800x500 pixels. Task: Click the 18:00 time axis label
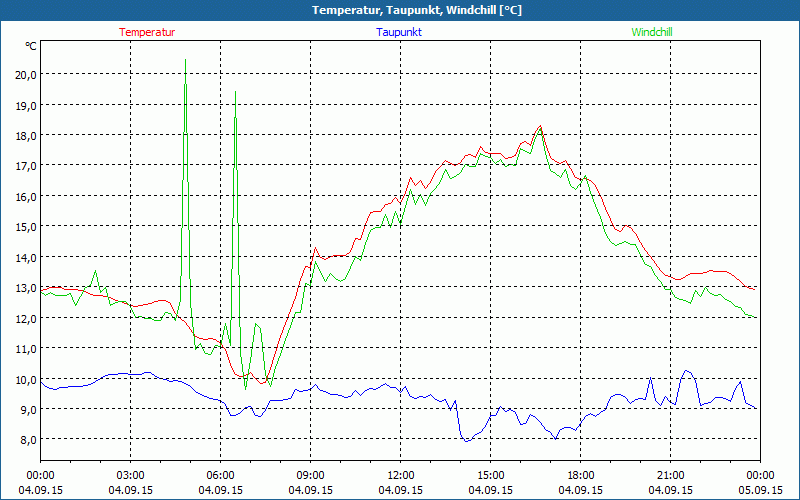pyautogui.click(x=580, y=474)
